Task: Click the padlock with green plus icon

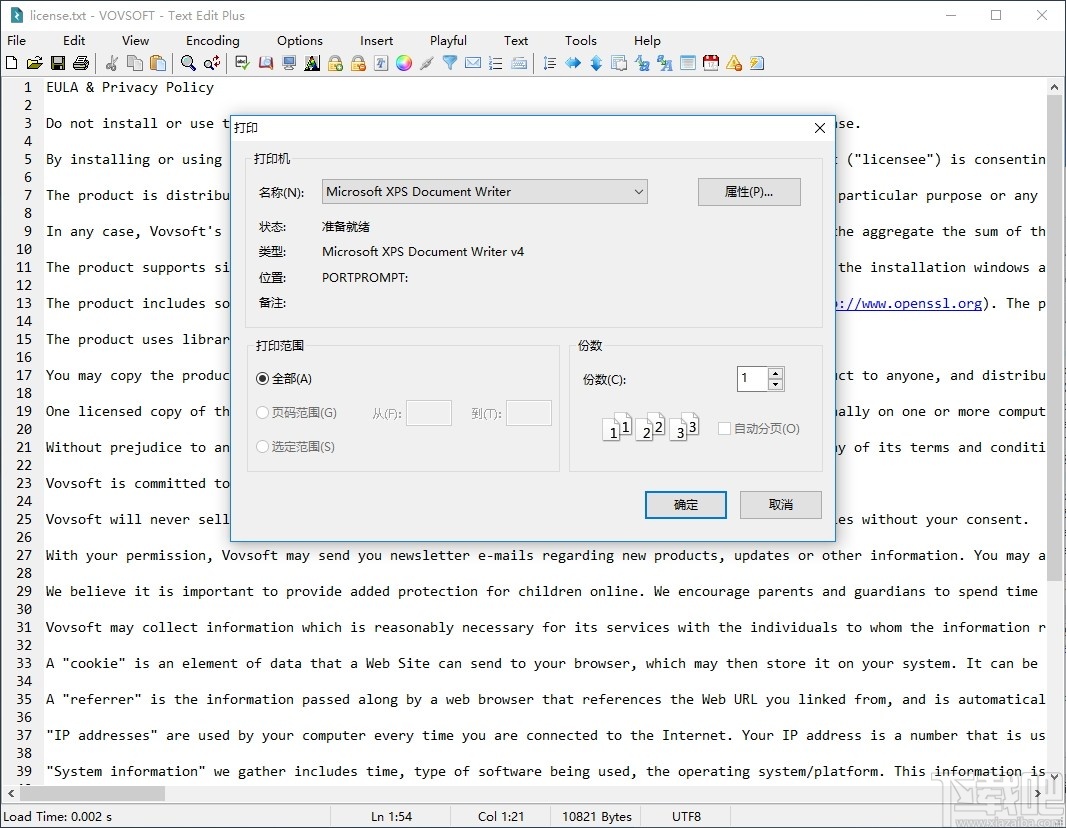Action: (335, 63)
